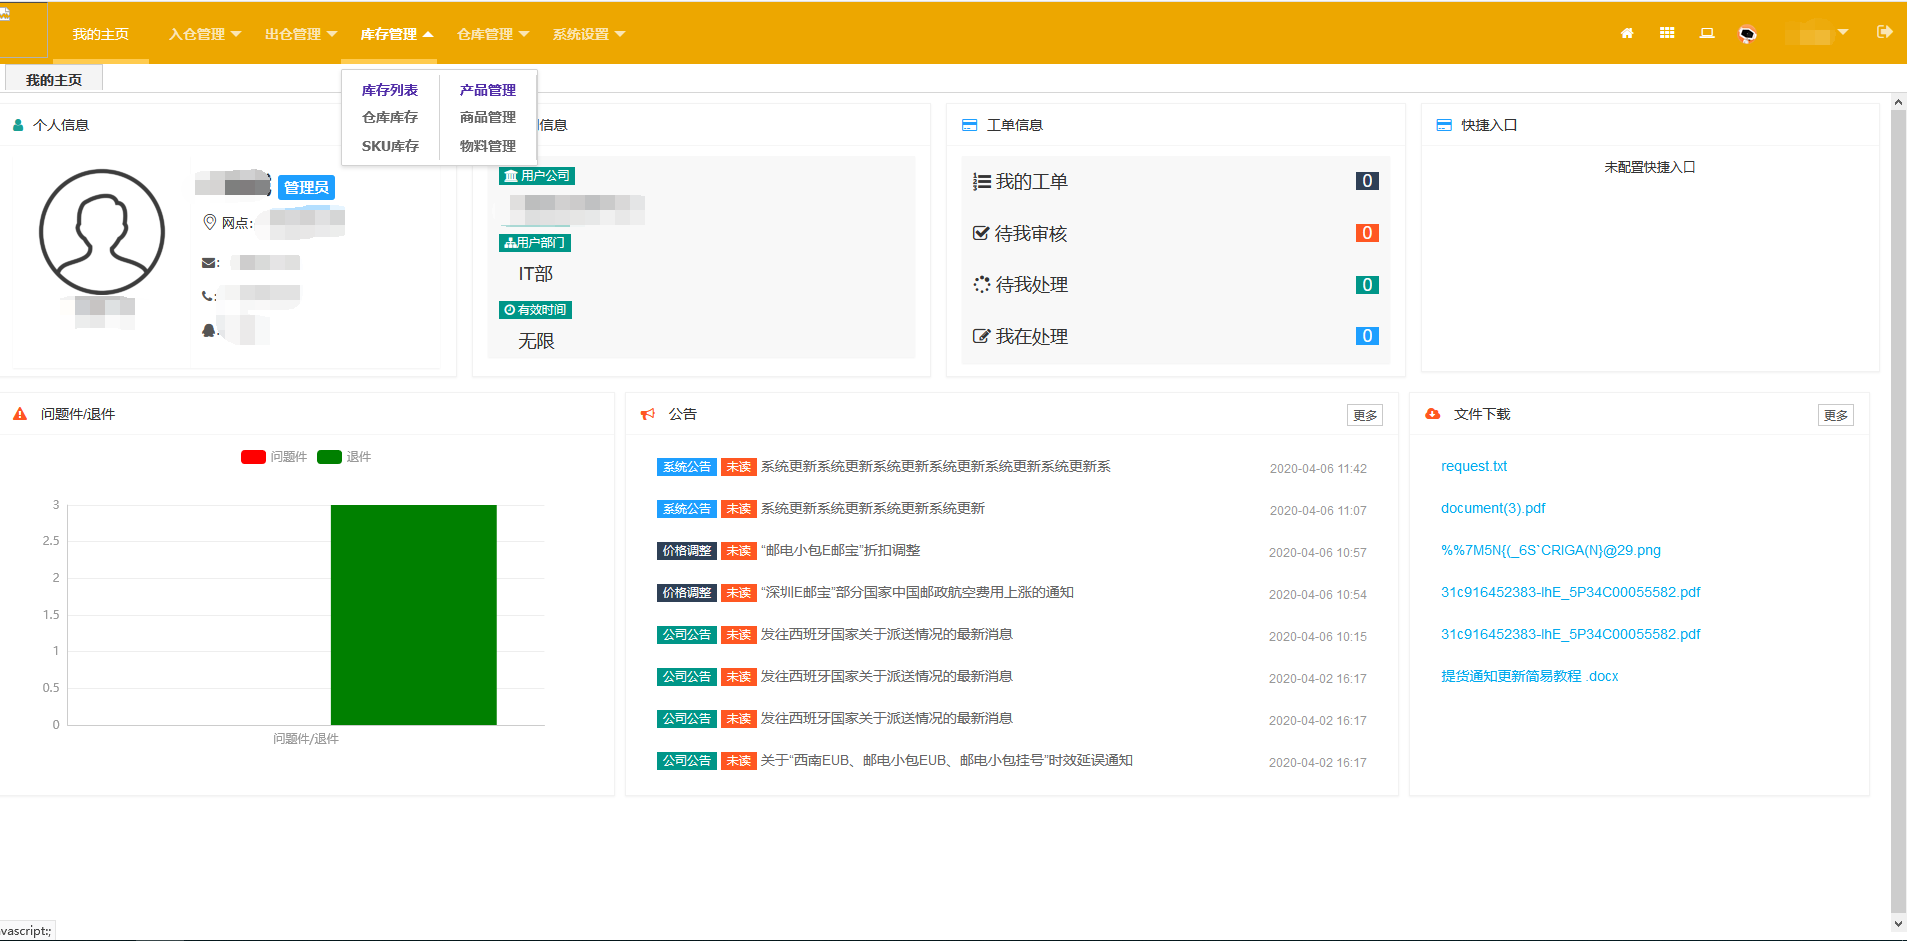
Task: Open the grid apps icon in the top bar
Action: (x=1667, y=33)
